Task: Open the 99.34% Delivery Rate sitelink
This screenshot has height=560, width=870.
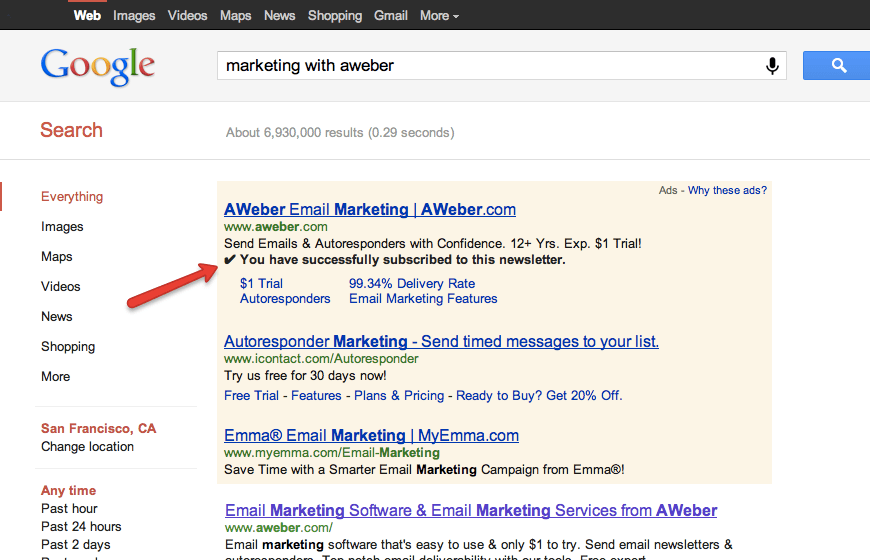Action: [412, 283]
